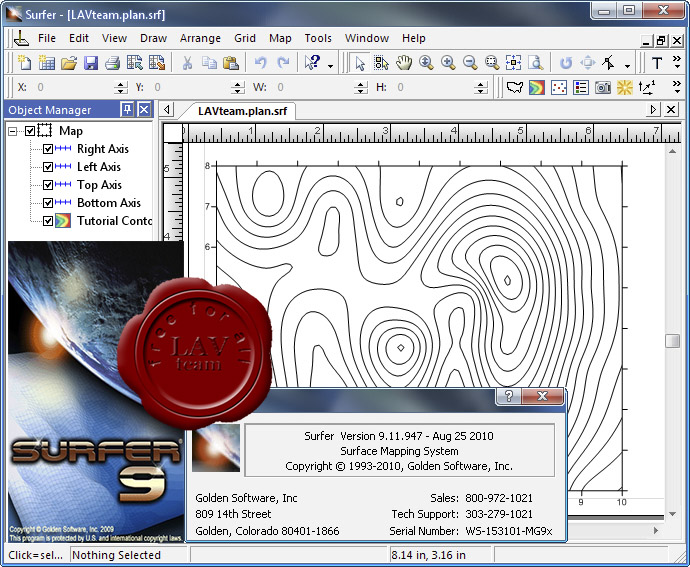Open a new worksheet

(x=46, y=63)
